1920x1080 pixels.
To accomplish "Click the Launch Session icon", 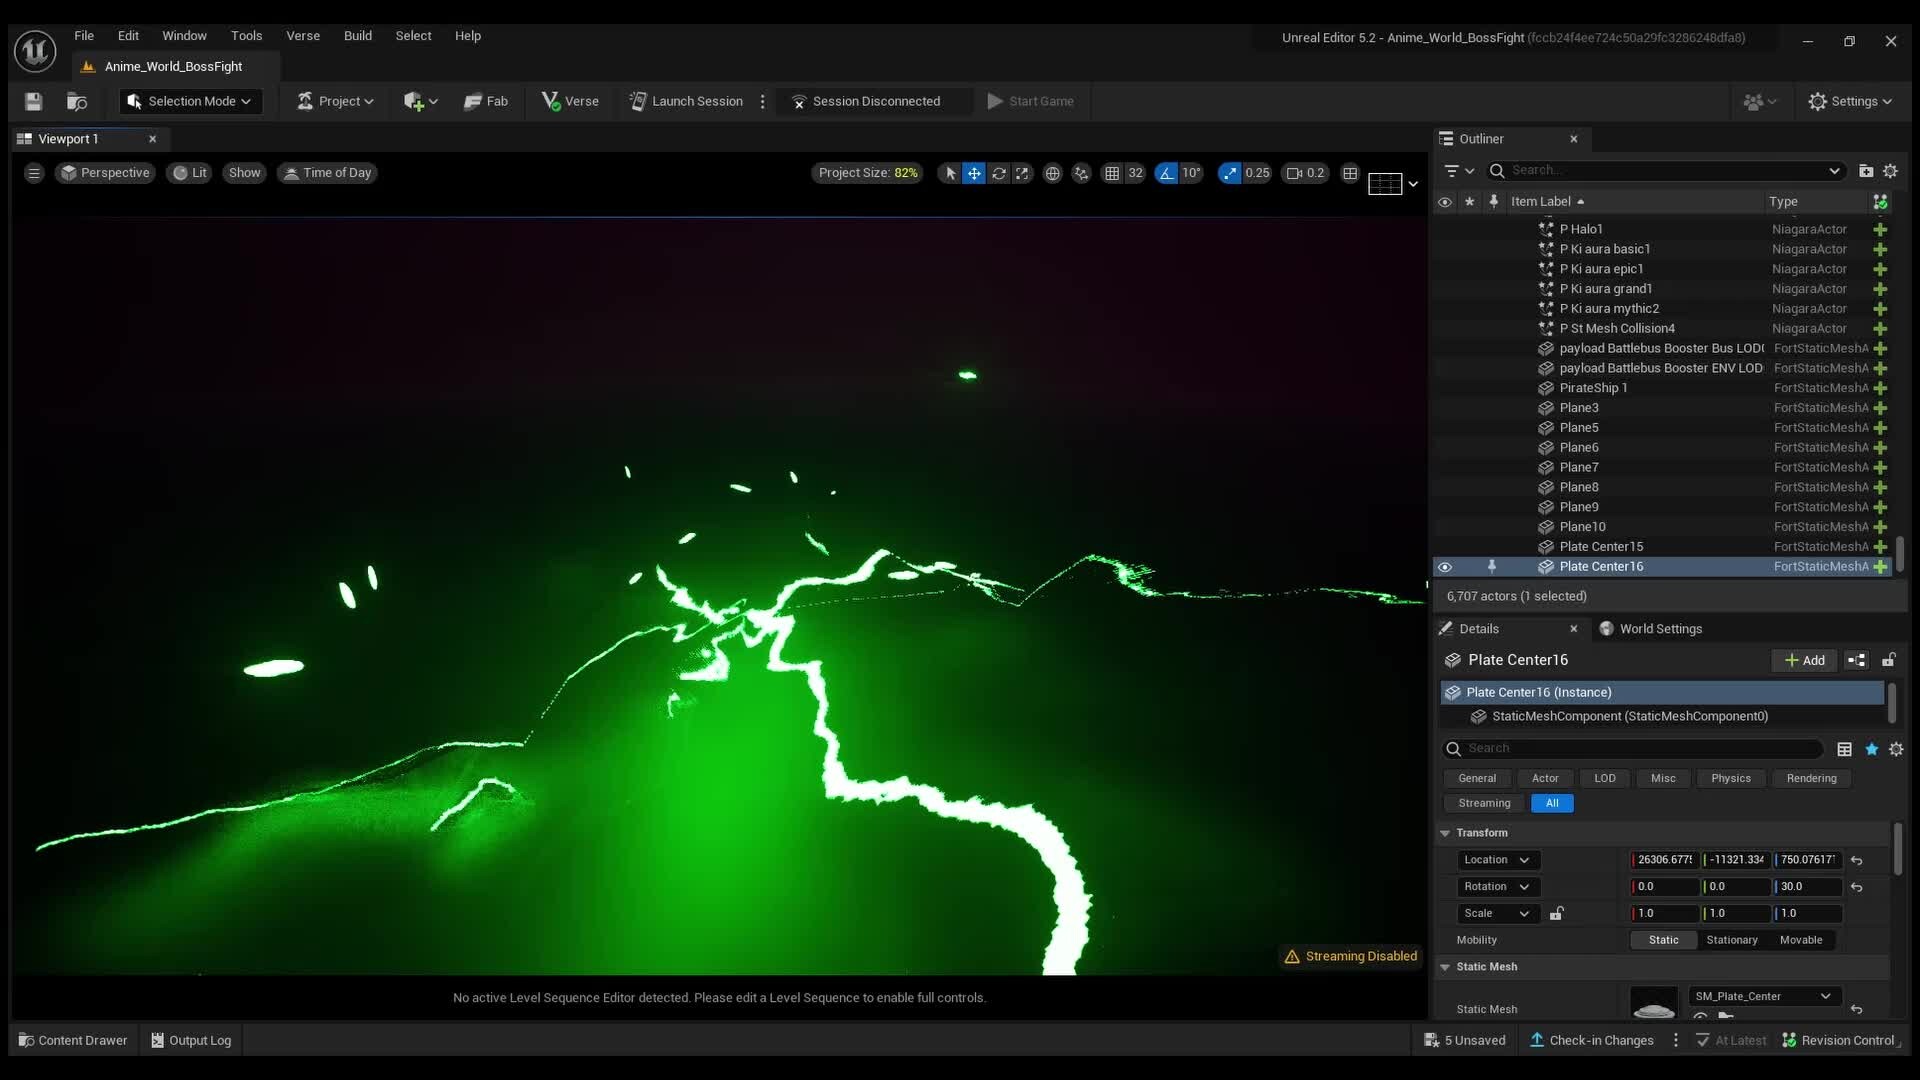I will 638,101.
